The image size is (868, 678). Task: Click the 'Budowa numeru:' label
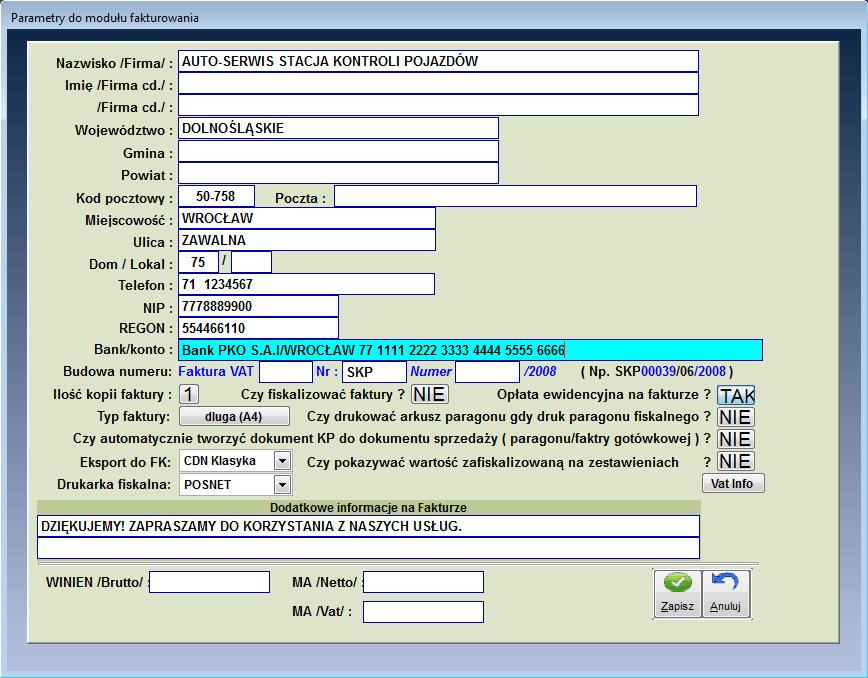tap(117, 371)
